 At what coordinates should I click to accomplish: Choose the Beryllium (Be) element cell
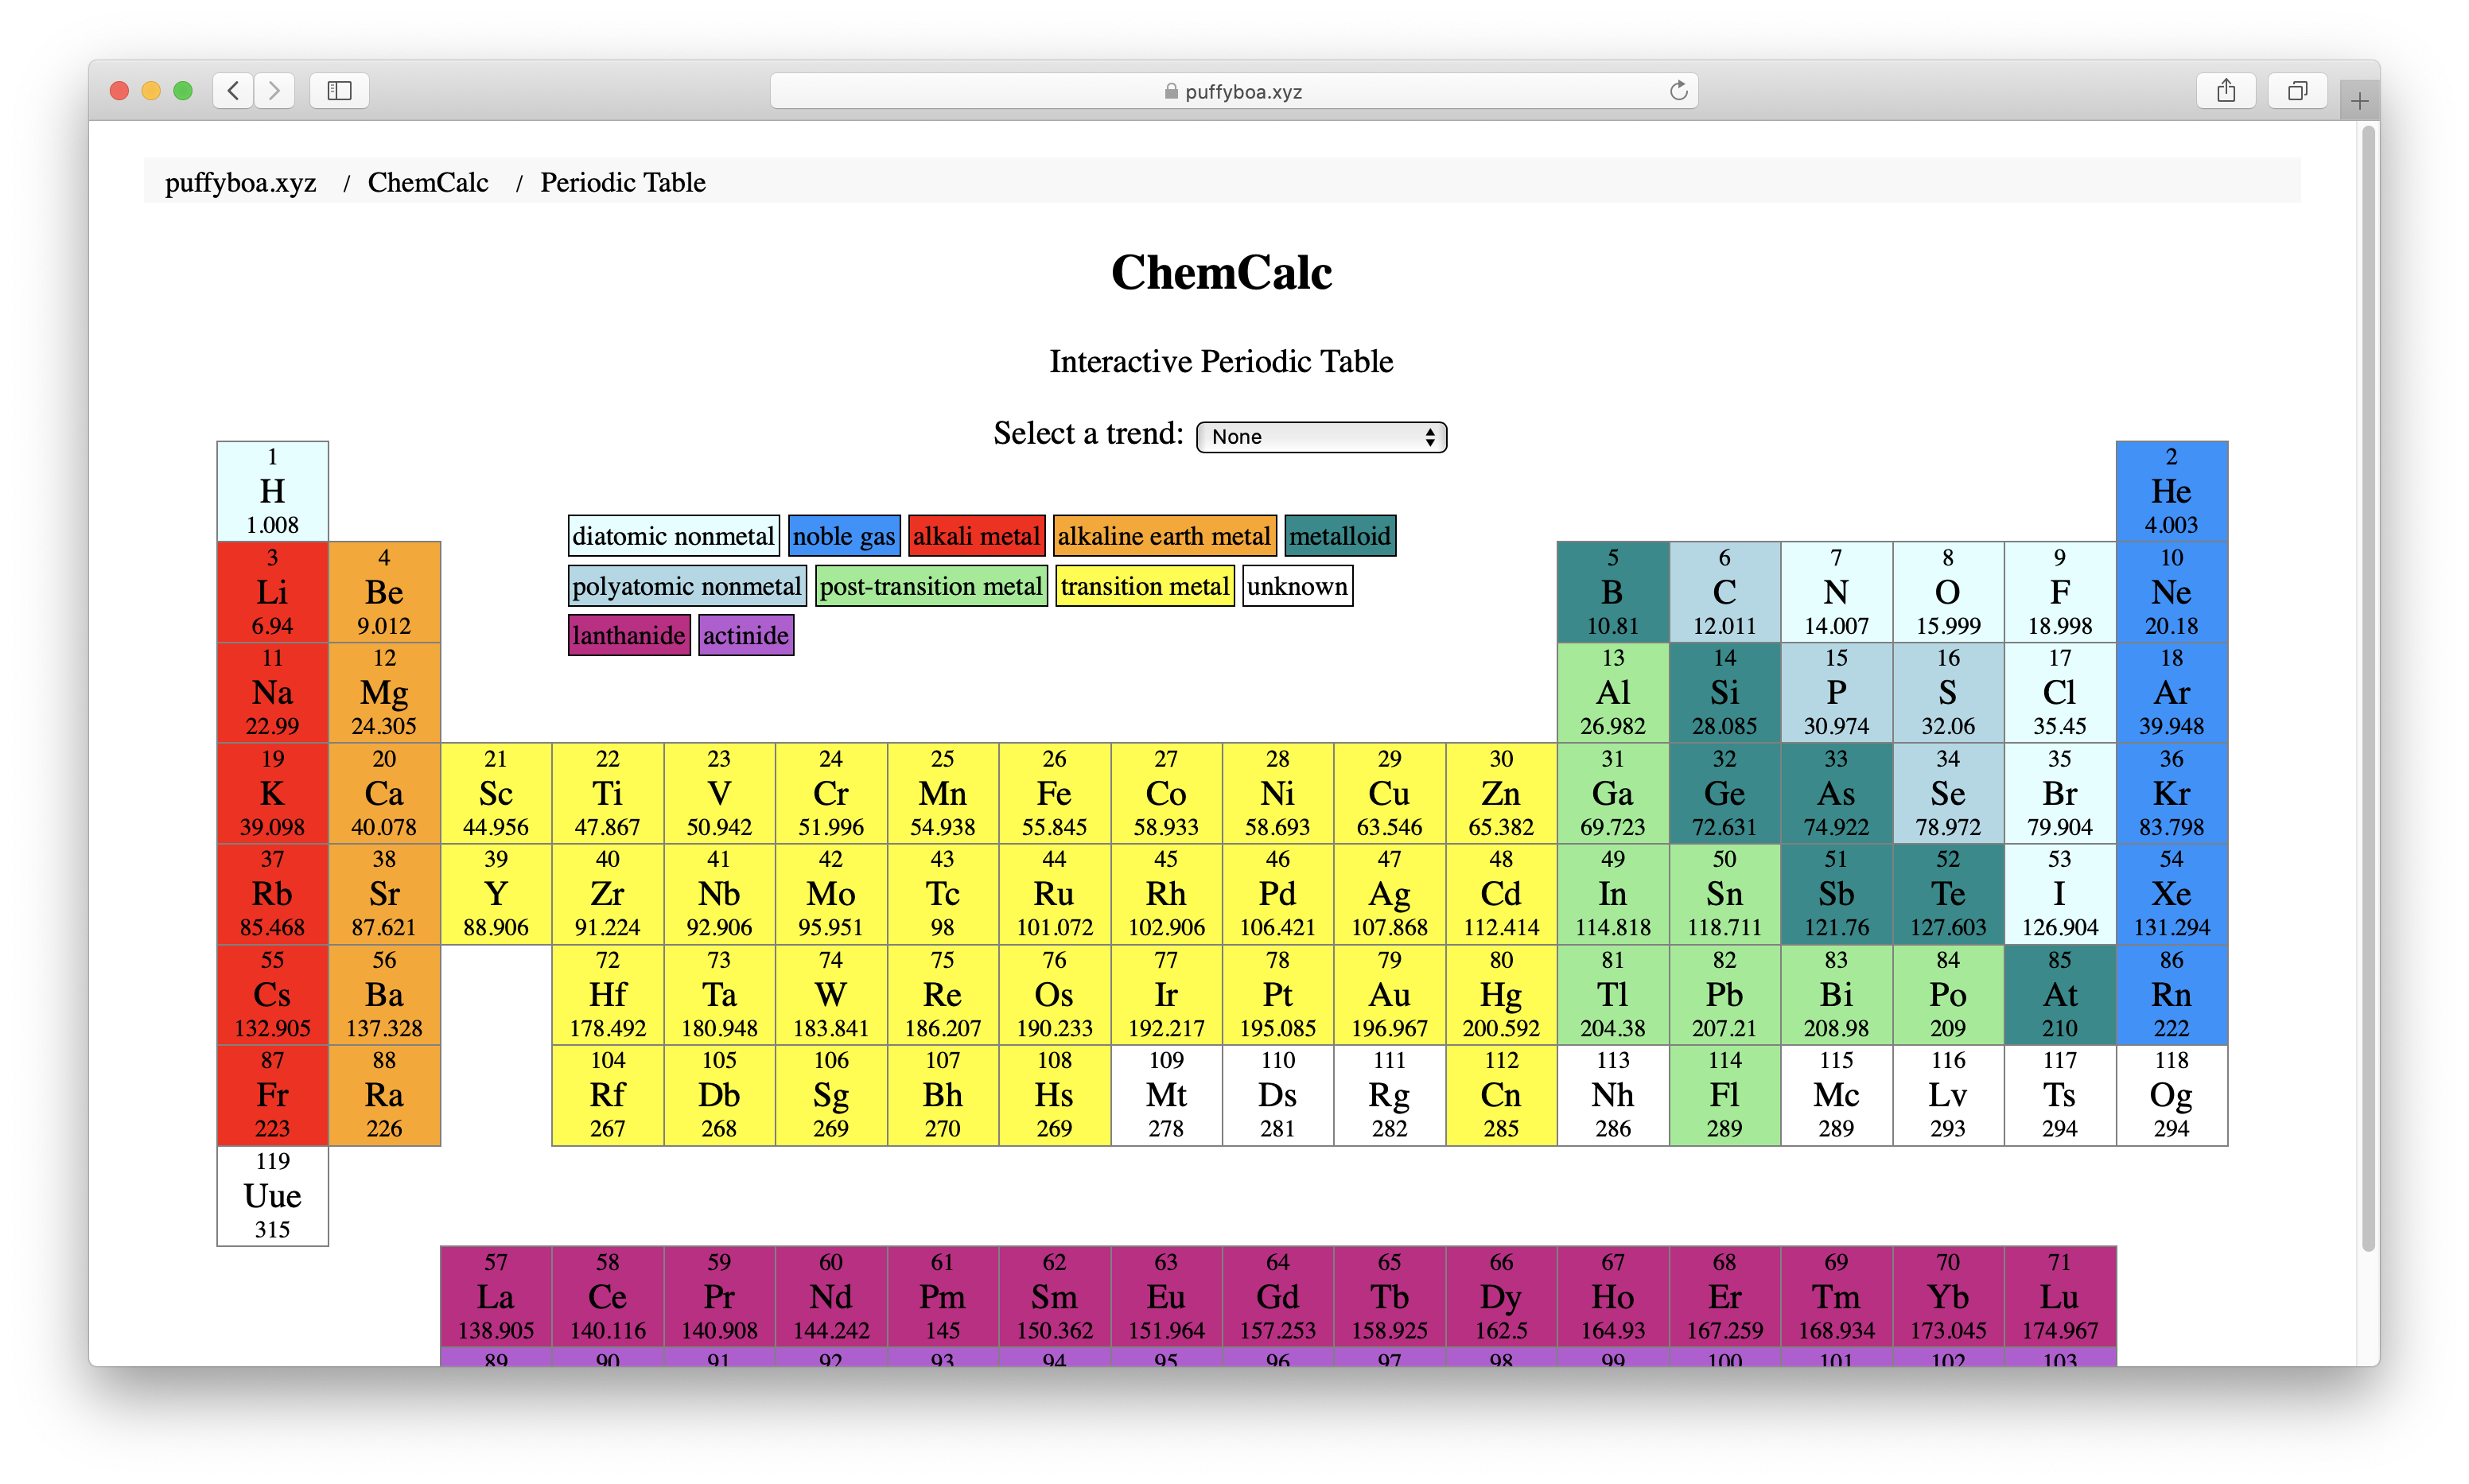384,592
